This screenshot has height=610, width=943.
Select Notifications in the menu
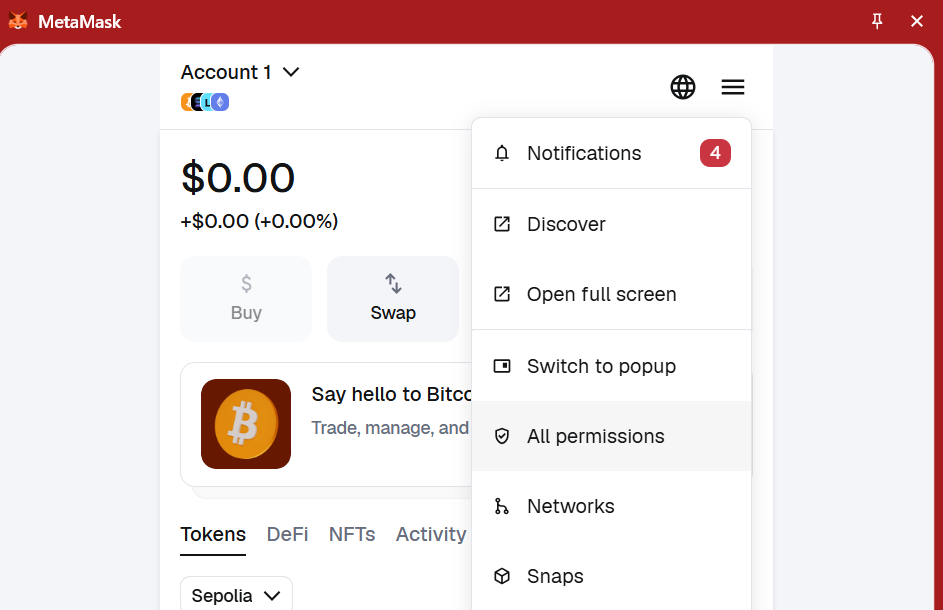coord(611,153)
